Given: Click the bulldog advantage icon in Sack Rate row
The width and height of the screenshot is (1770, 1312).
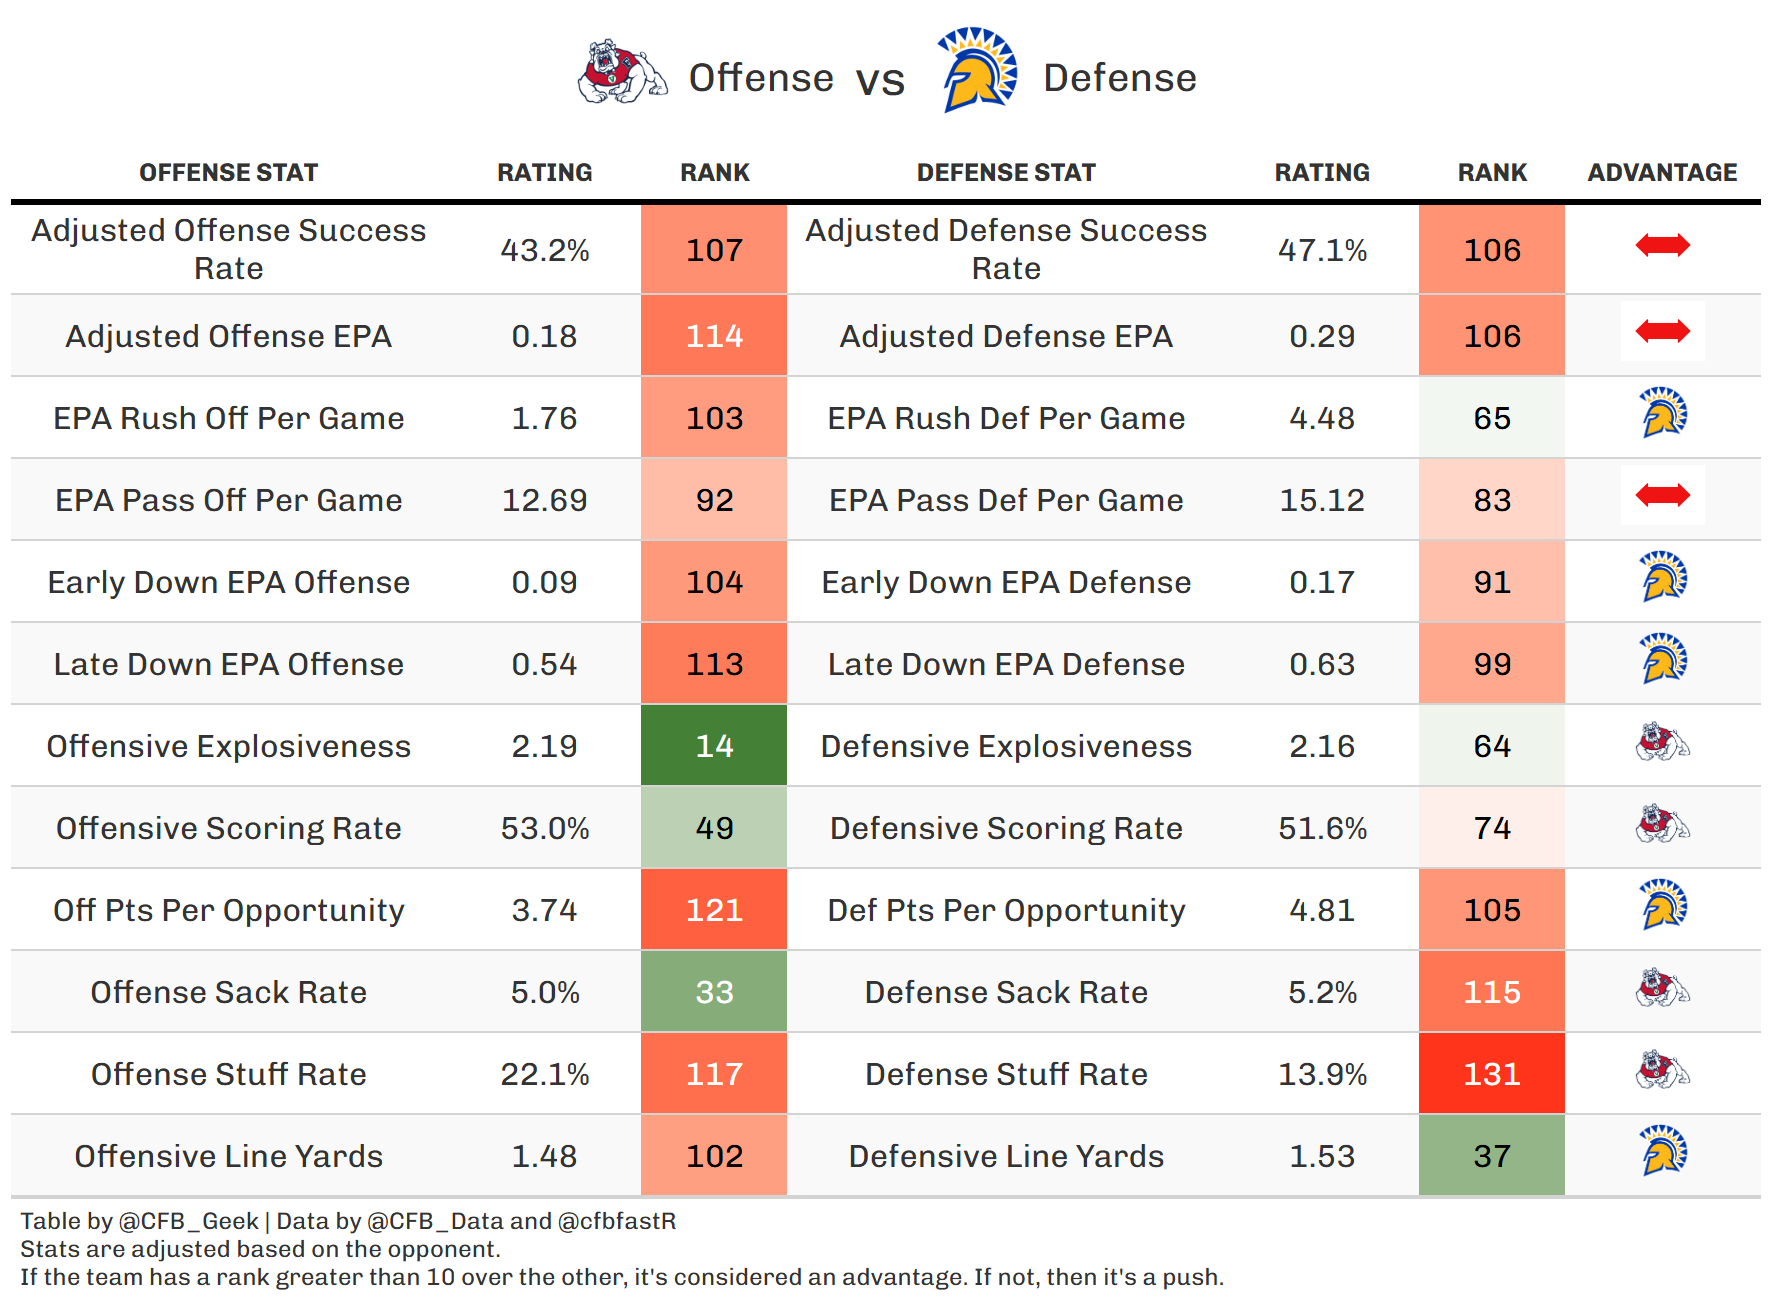Looking at the screenshot, I should pyautogui.click(x=1662, y=989).
